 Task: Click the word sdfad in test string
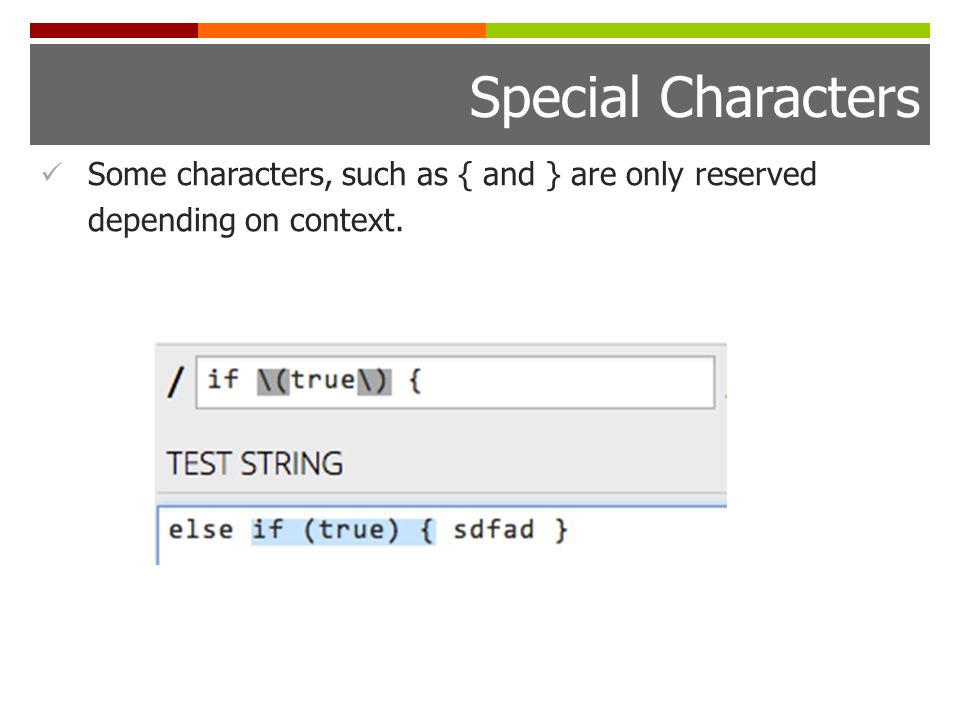coord(493,530)
